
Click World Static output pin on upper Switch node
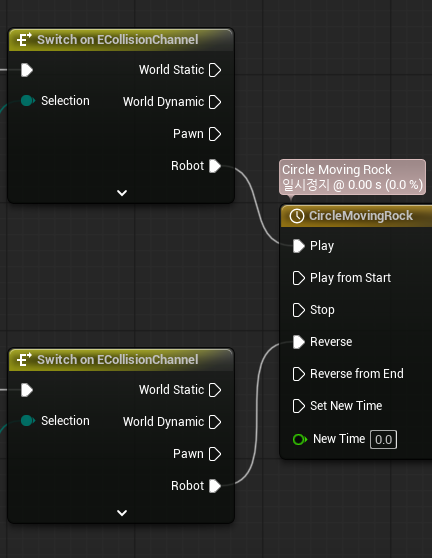tap(215, 70)
